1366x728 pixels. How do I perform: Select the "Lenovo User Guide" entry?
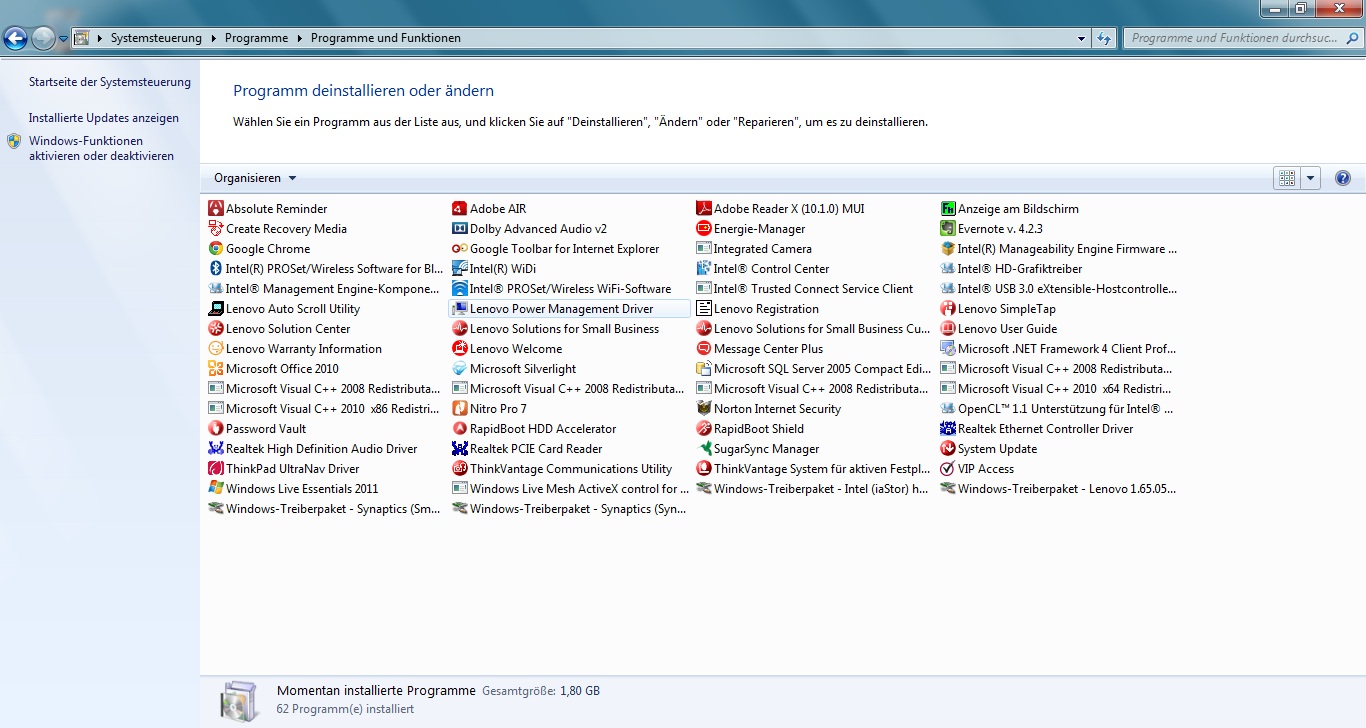[x=998, y=329]
